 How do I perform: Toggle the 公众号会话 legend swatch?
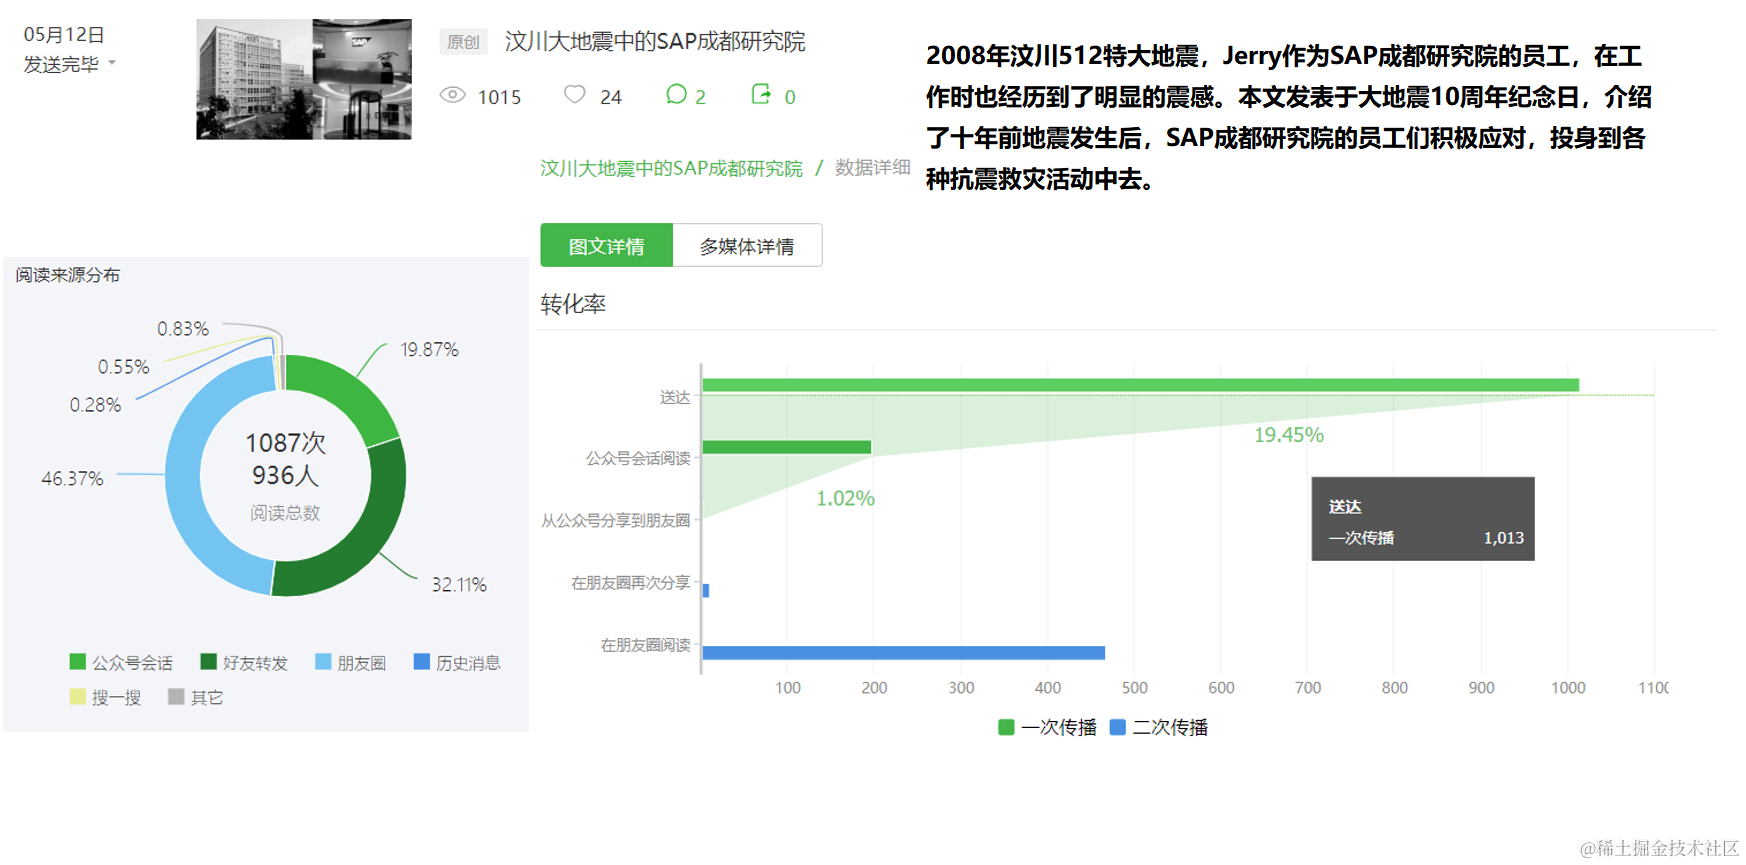click(78, 662)
